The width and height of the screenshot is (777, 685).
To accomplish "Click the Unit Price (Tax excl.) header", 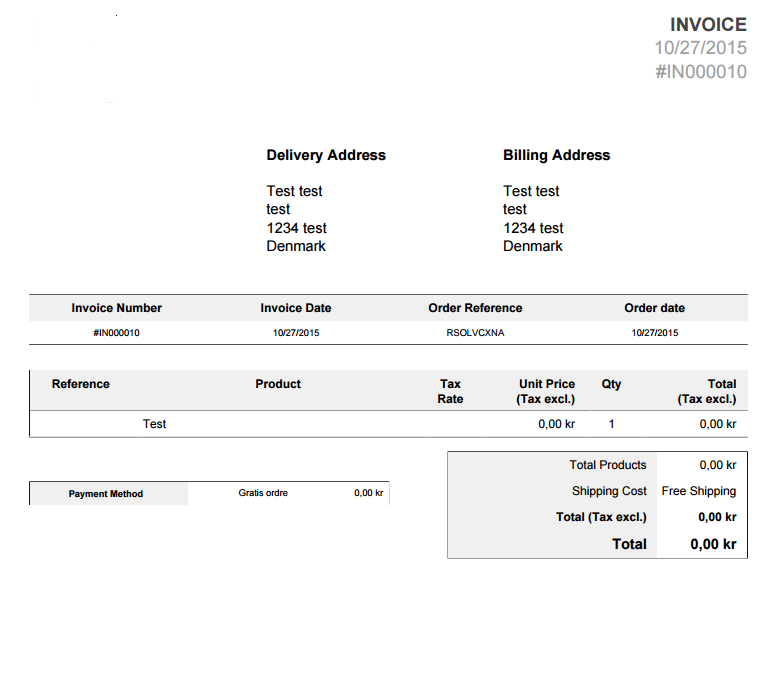I will 546,391.
